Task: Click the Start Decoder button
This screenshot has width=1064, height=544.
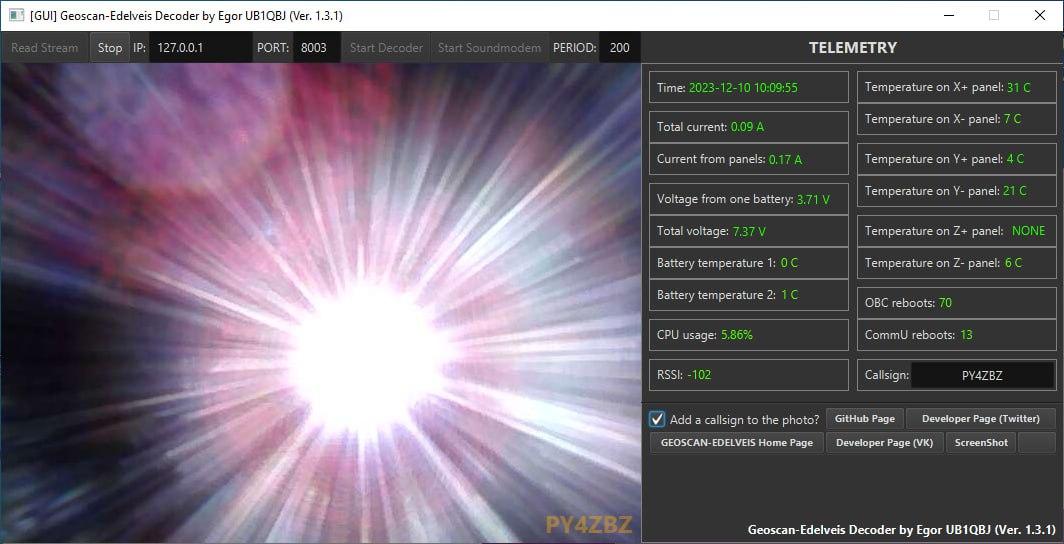Action: [386, 48]
